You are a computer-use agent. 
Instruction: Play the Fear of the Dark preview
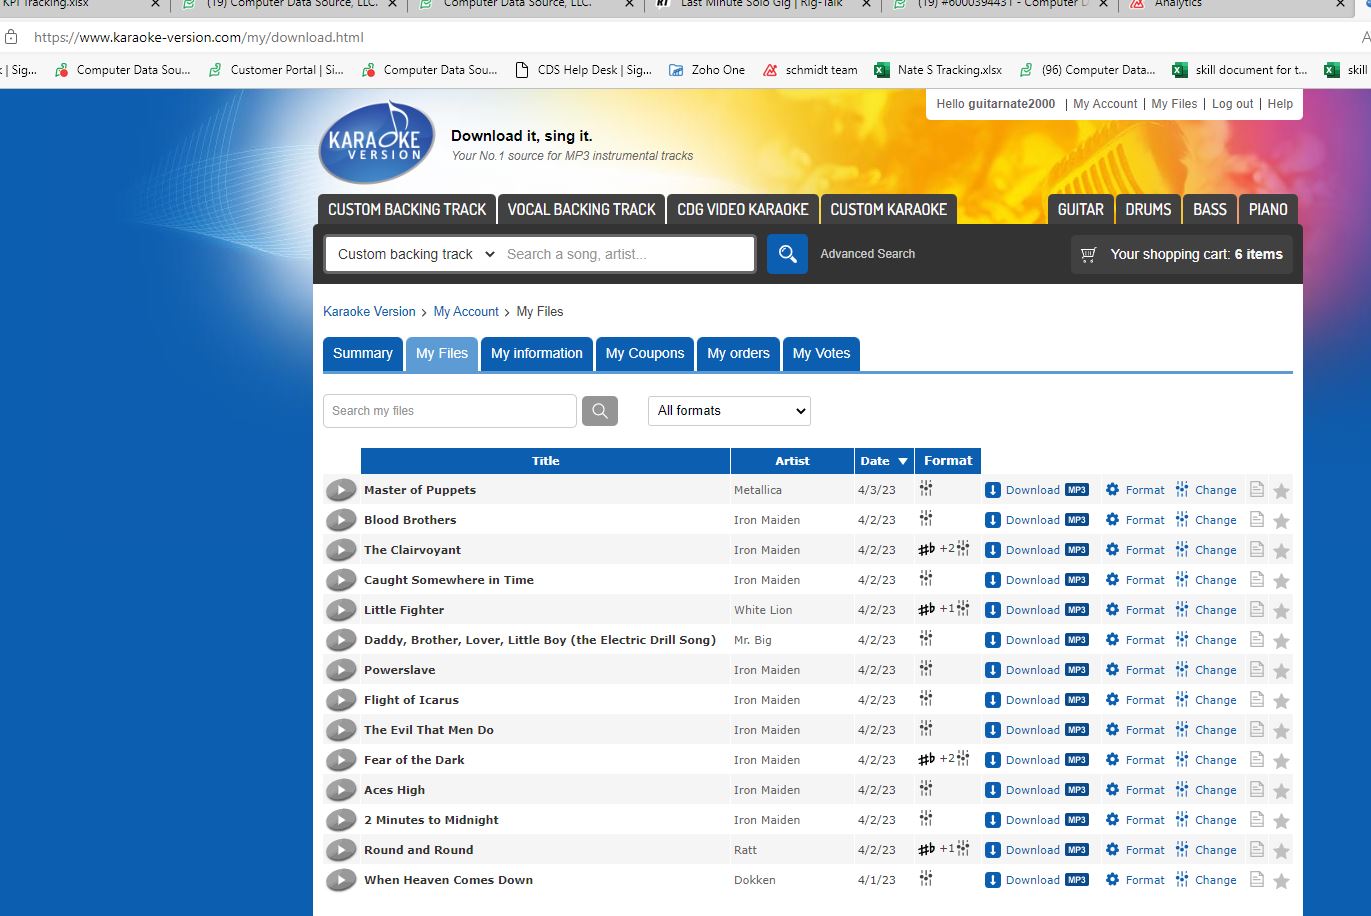(341, 760)
